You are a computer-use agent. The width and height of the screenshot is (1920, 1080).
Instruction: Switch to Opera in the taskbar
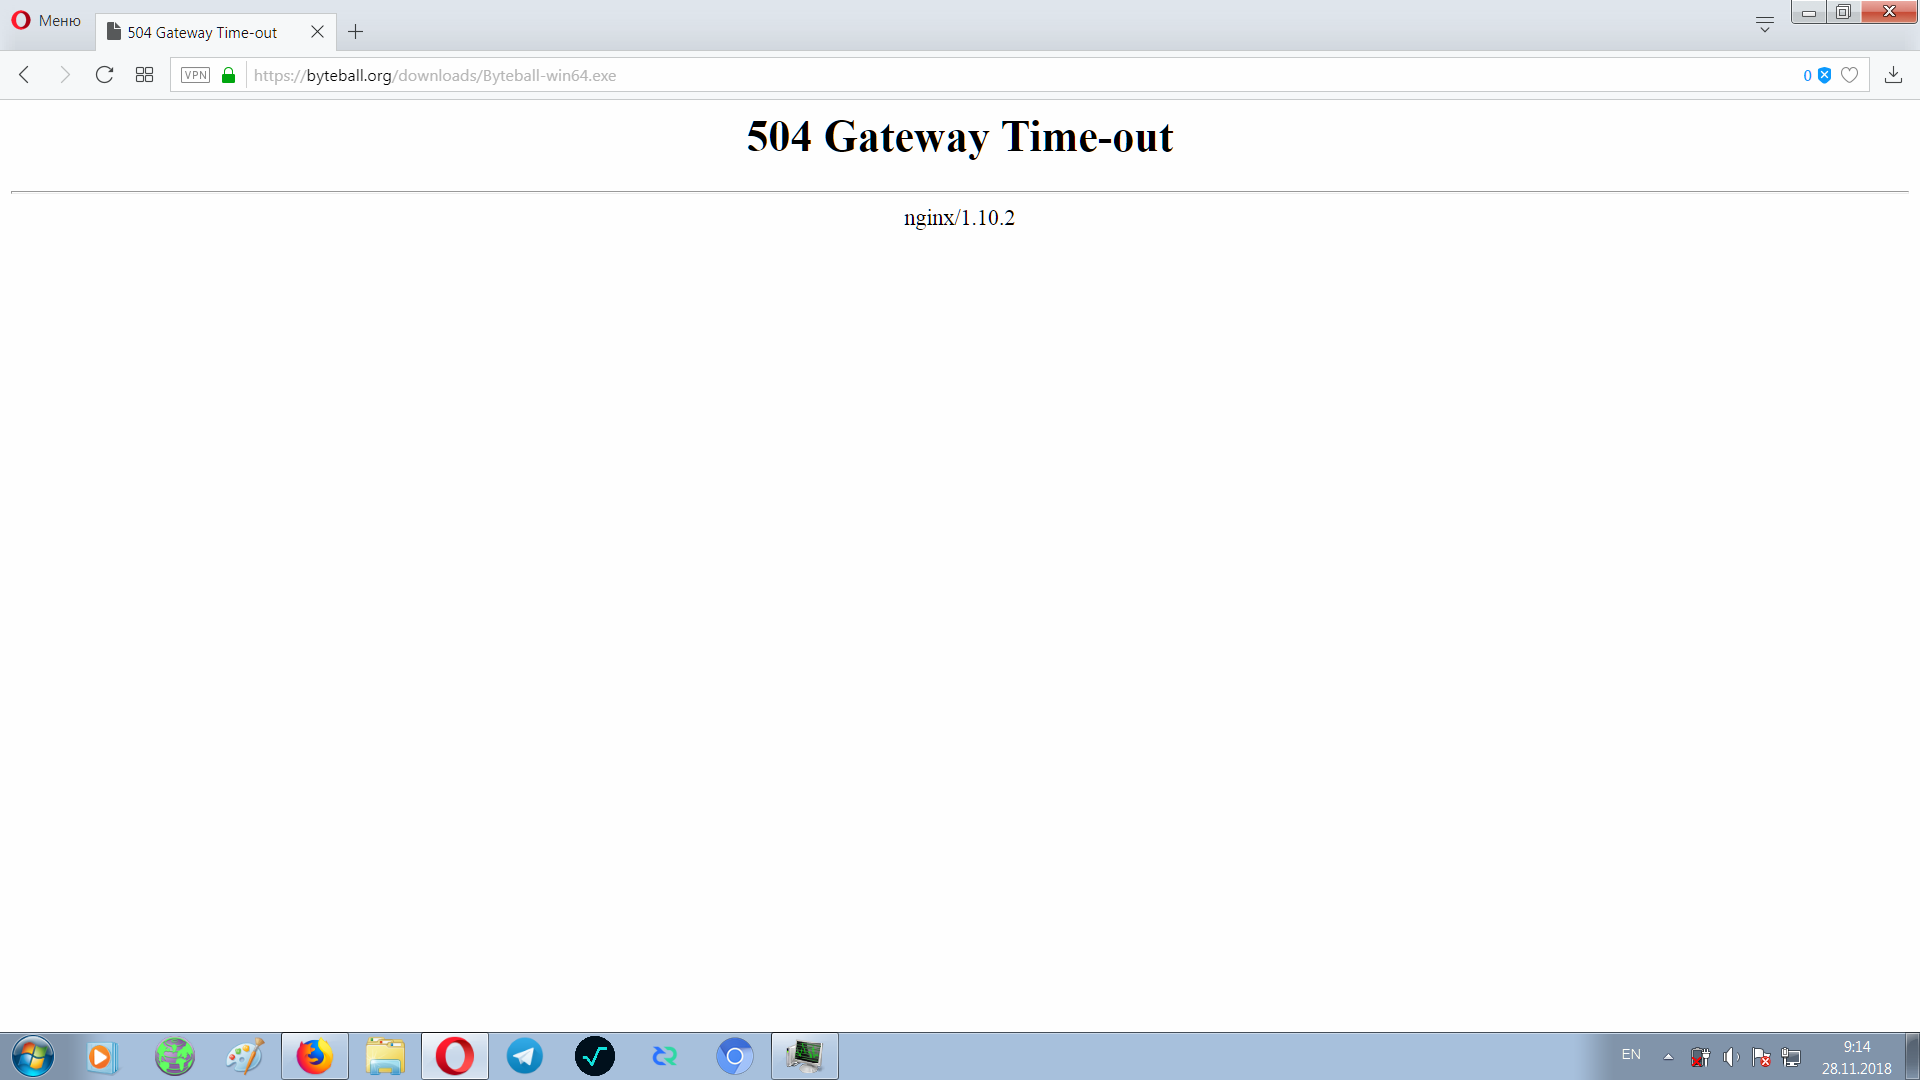(455, 1056)
